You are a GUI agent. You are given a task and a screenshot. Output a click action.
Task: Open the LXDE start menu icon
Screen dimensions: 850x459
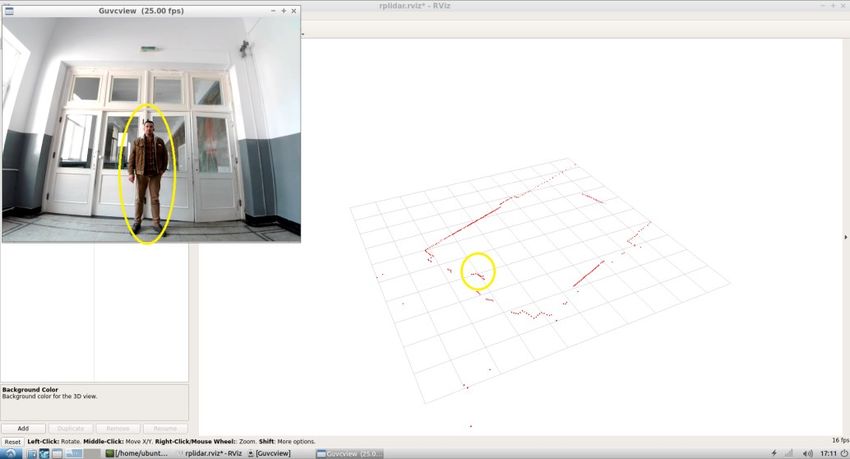coord(11,454)
